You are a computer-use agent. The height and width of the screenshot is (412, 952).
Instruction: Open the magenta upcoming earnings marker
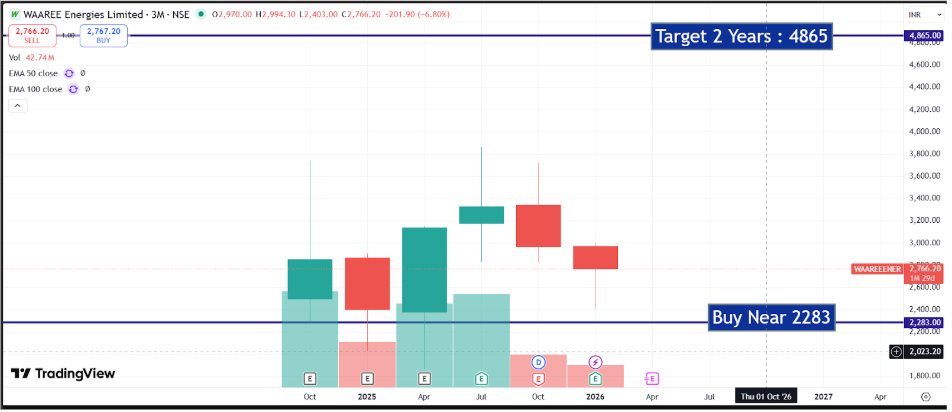(651, 379)
